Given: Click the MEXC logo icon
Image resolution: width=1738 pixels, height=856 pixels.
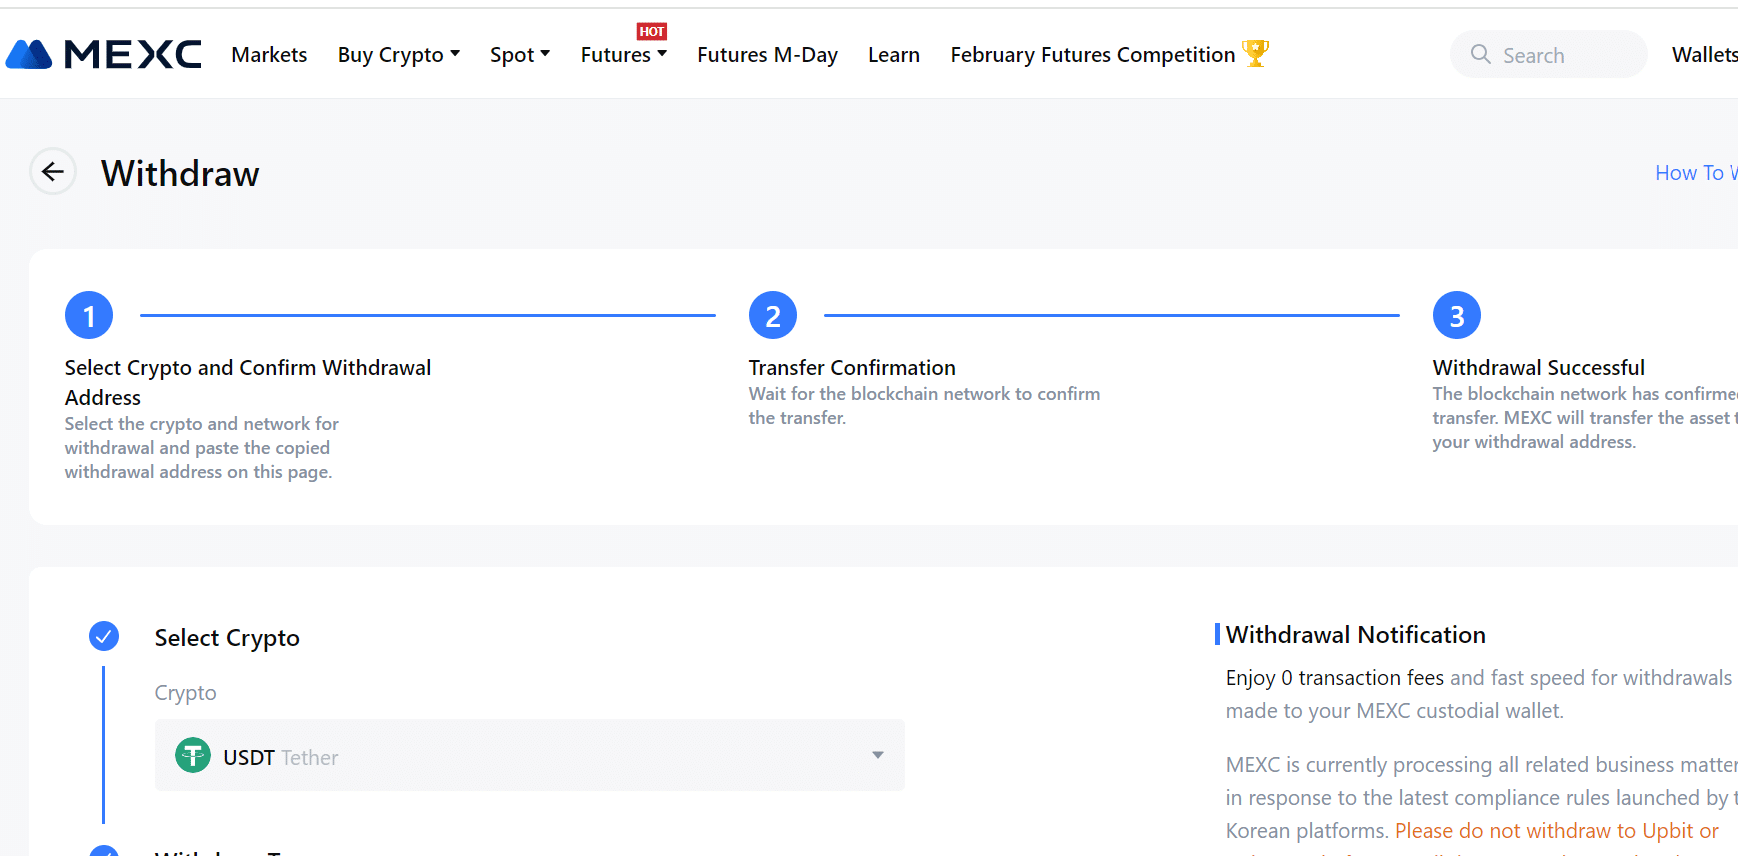Looking at the screenshot, I should point(29,54).
